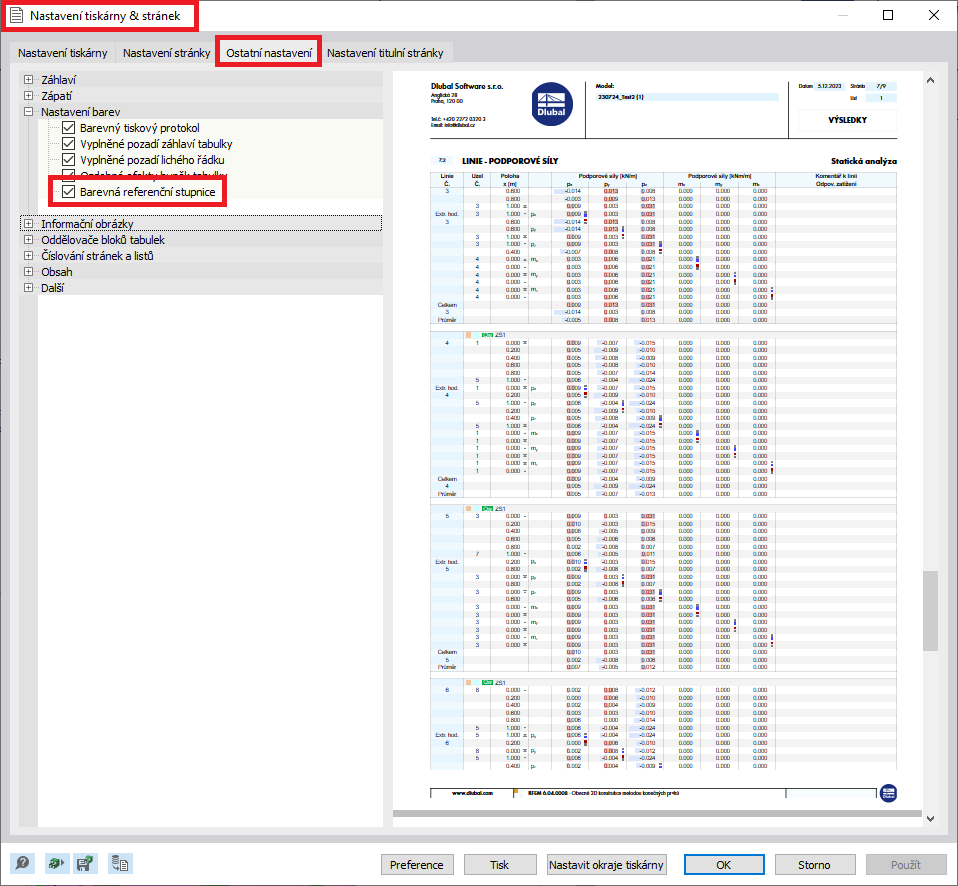Click the Tisk button
This screenshot has height=886, width=958.
click(x=499, y=865)
